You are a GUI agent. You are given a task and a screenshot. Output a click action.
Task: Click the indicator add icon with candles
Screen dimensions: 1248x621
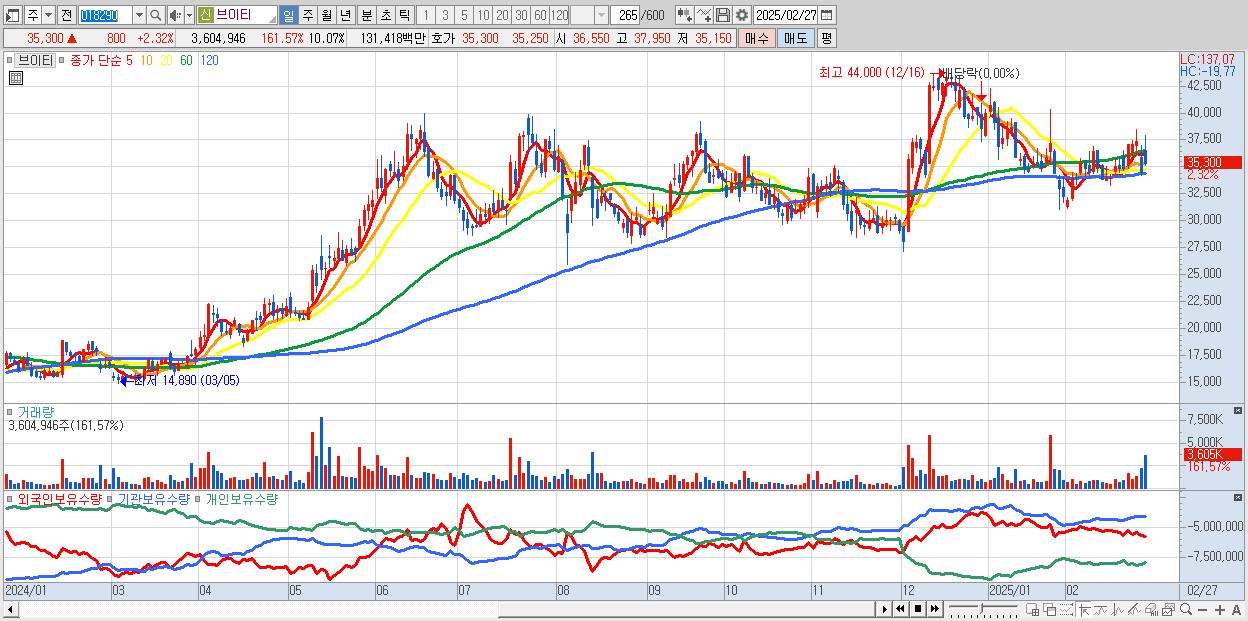coord(684,15)
